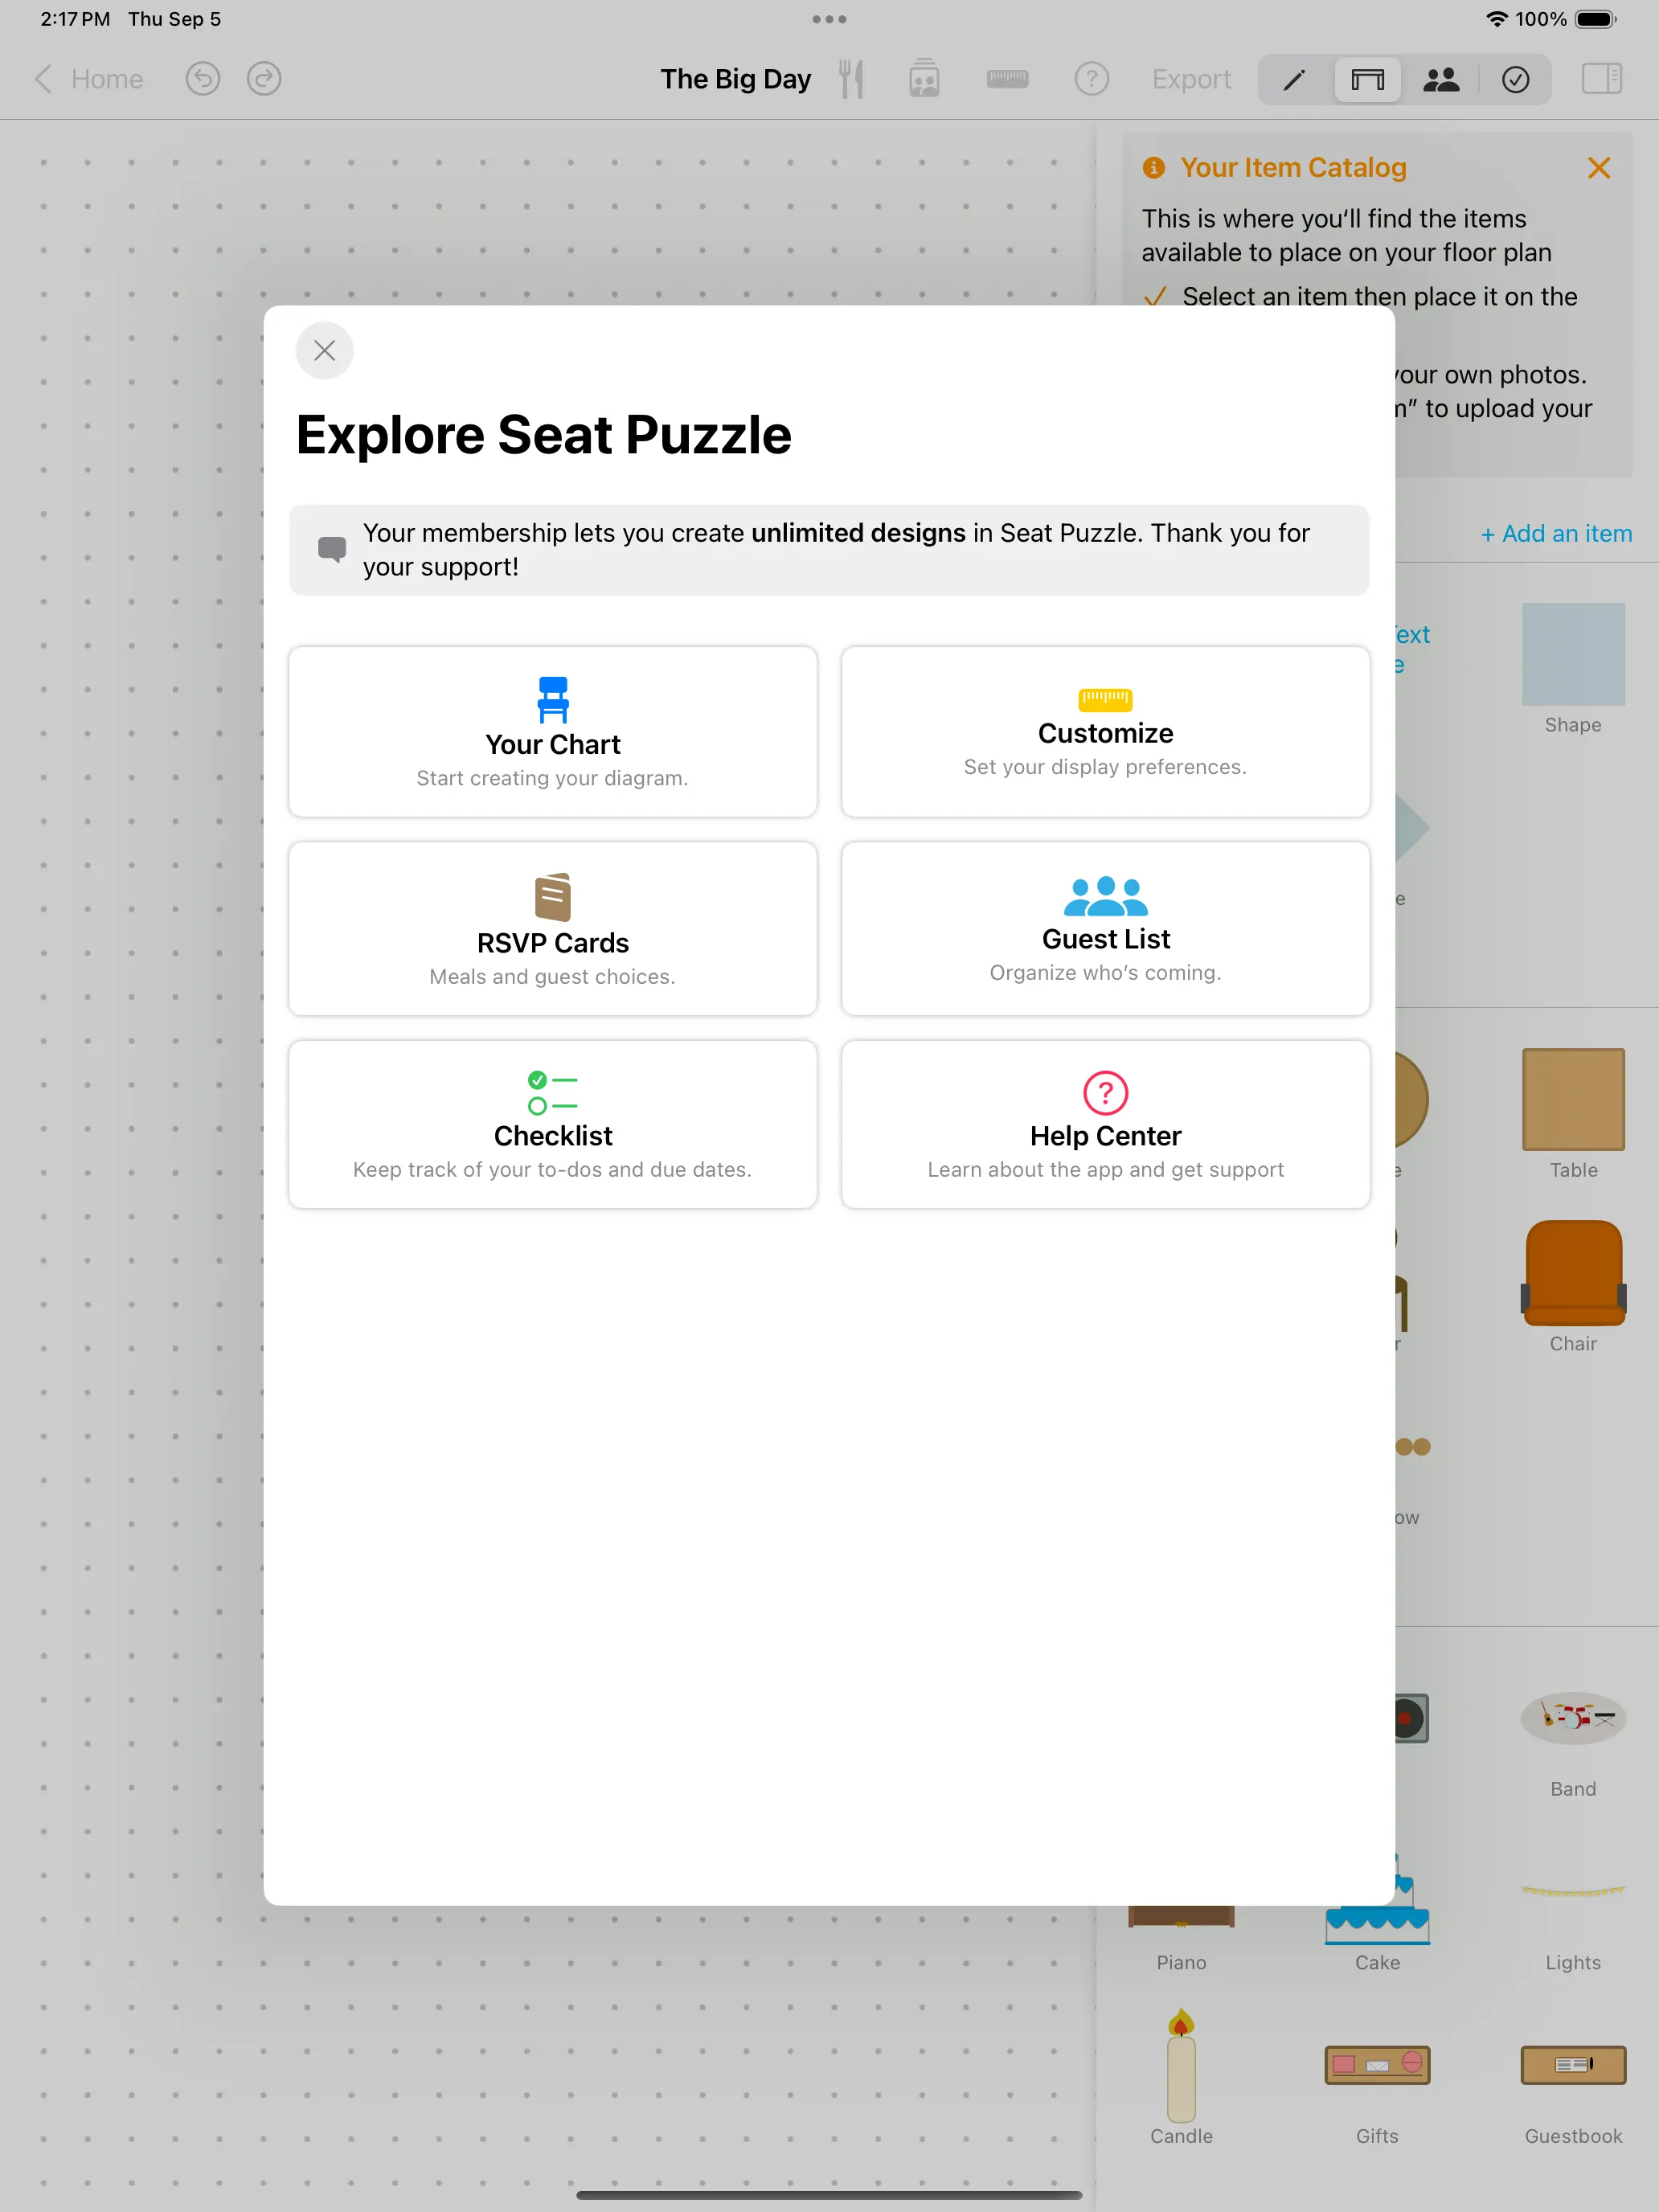Select the floor plan layout icon

(x=1368, y=79)
